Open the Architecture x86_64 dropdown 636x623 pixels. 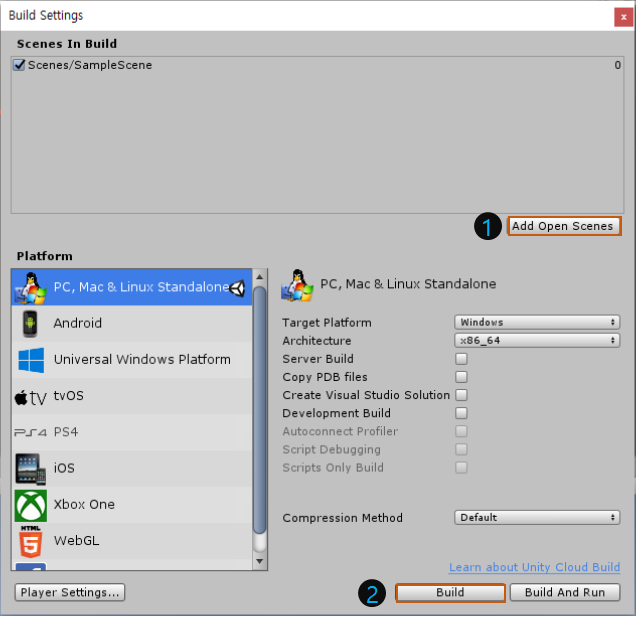pyautogui.click(x=537, y=340)
